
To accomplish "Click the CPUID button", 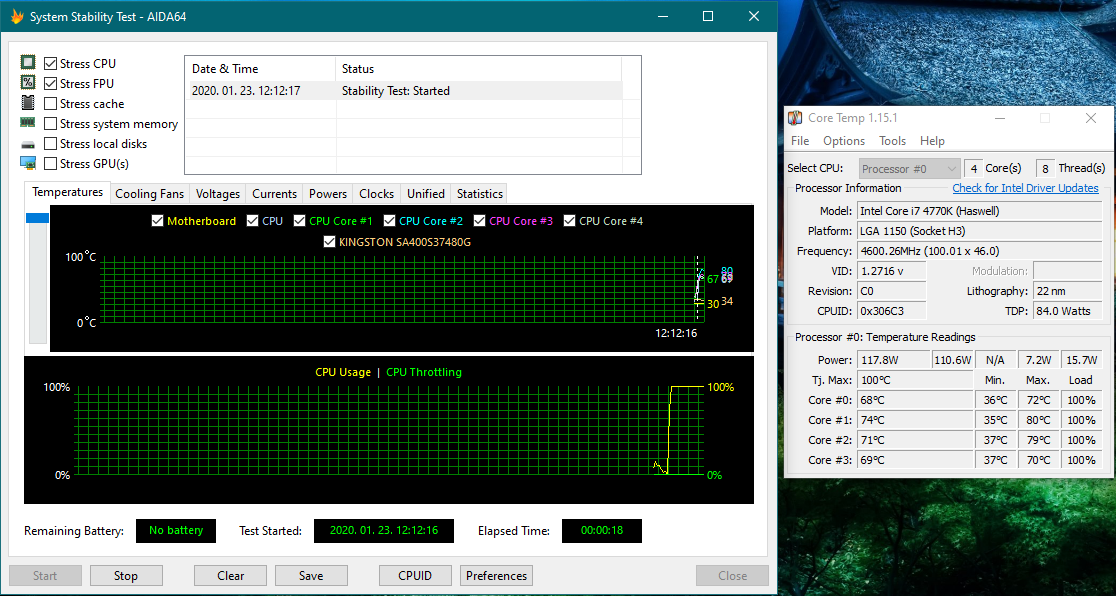I will (x=415, y=575).
